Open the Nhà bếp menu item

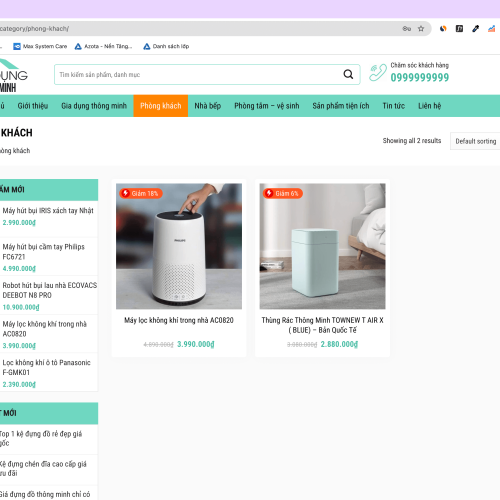[208, 106]
